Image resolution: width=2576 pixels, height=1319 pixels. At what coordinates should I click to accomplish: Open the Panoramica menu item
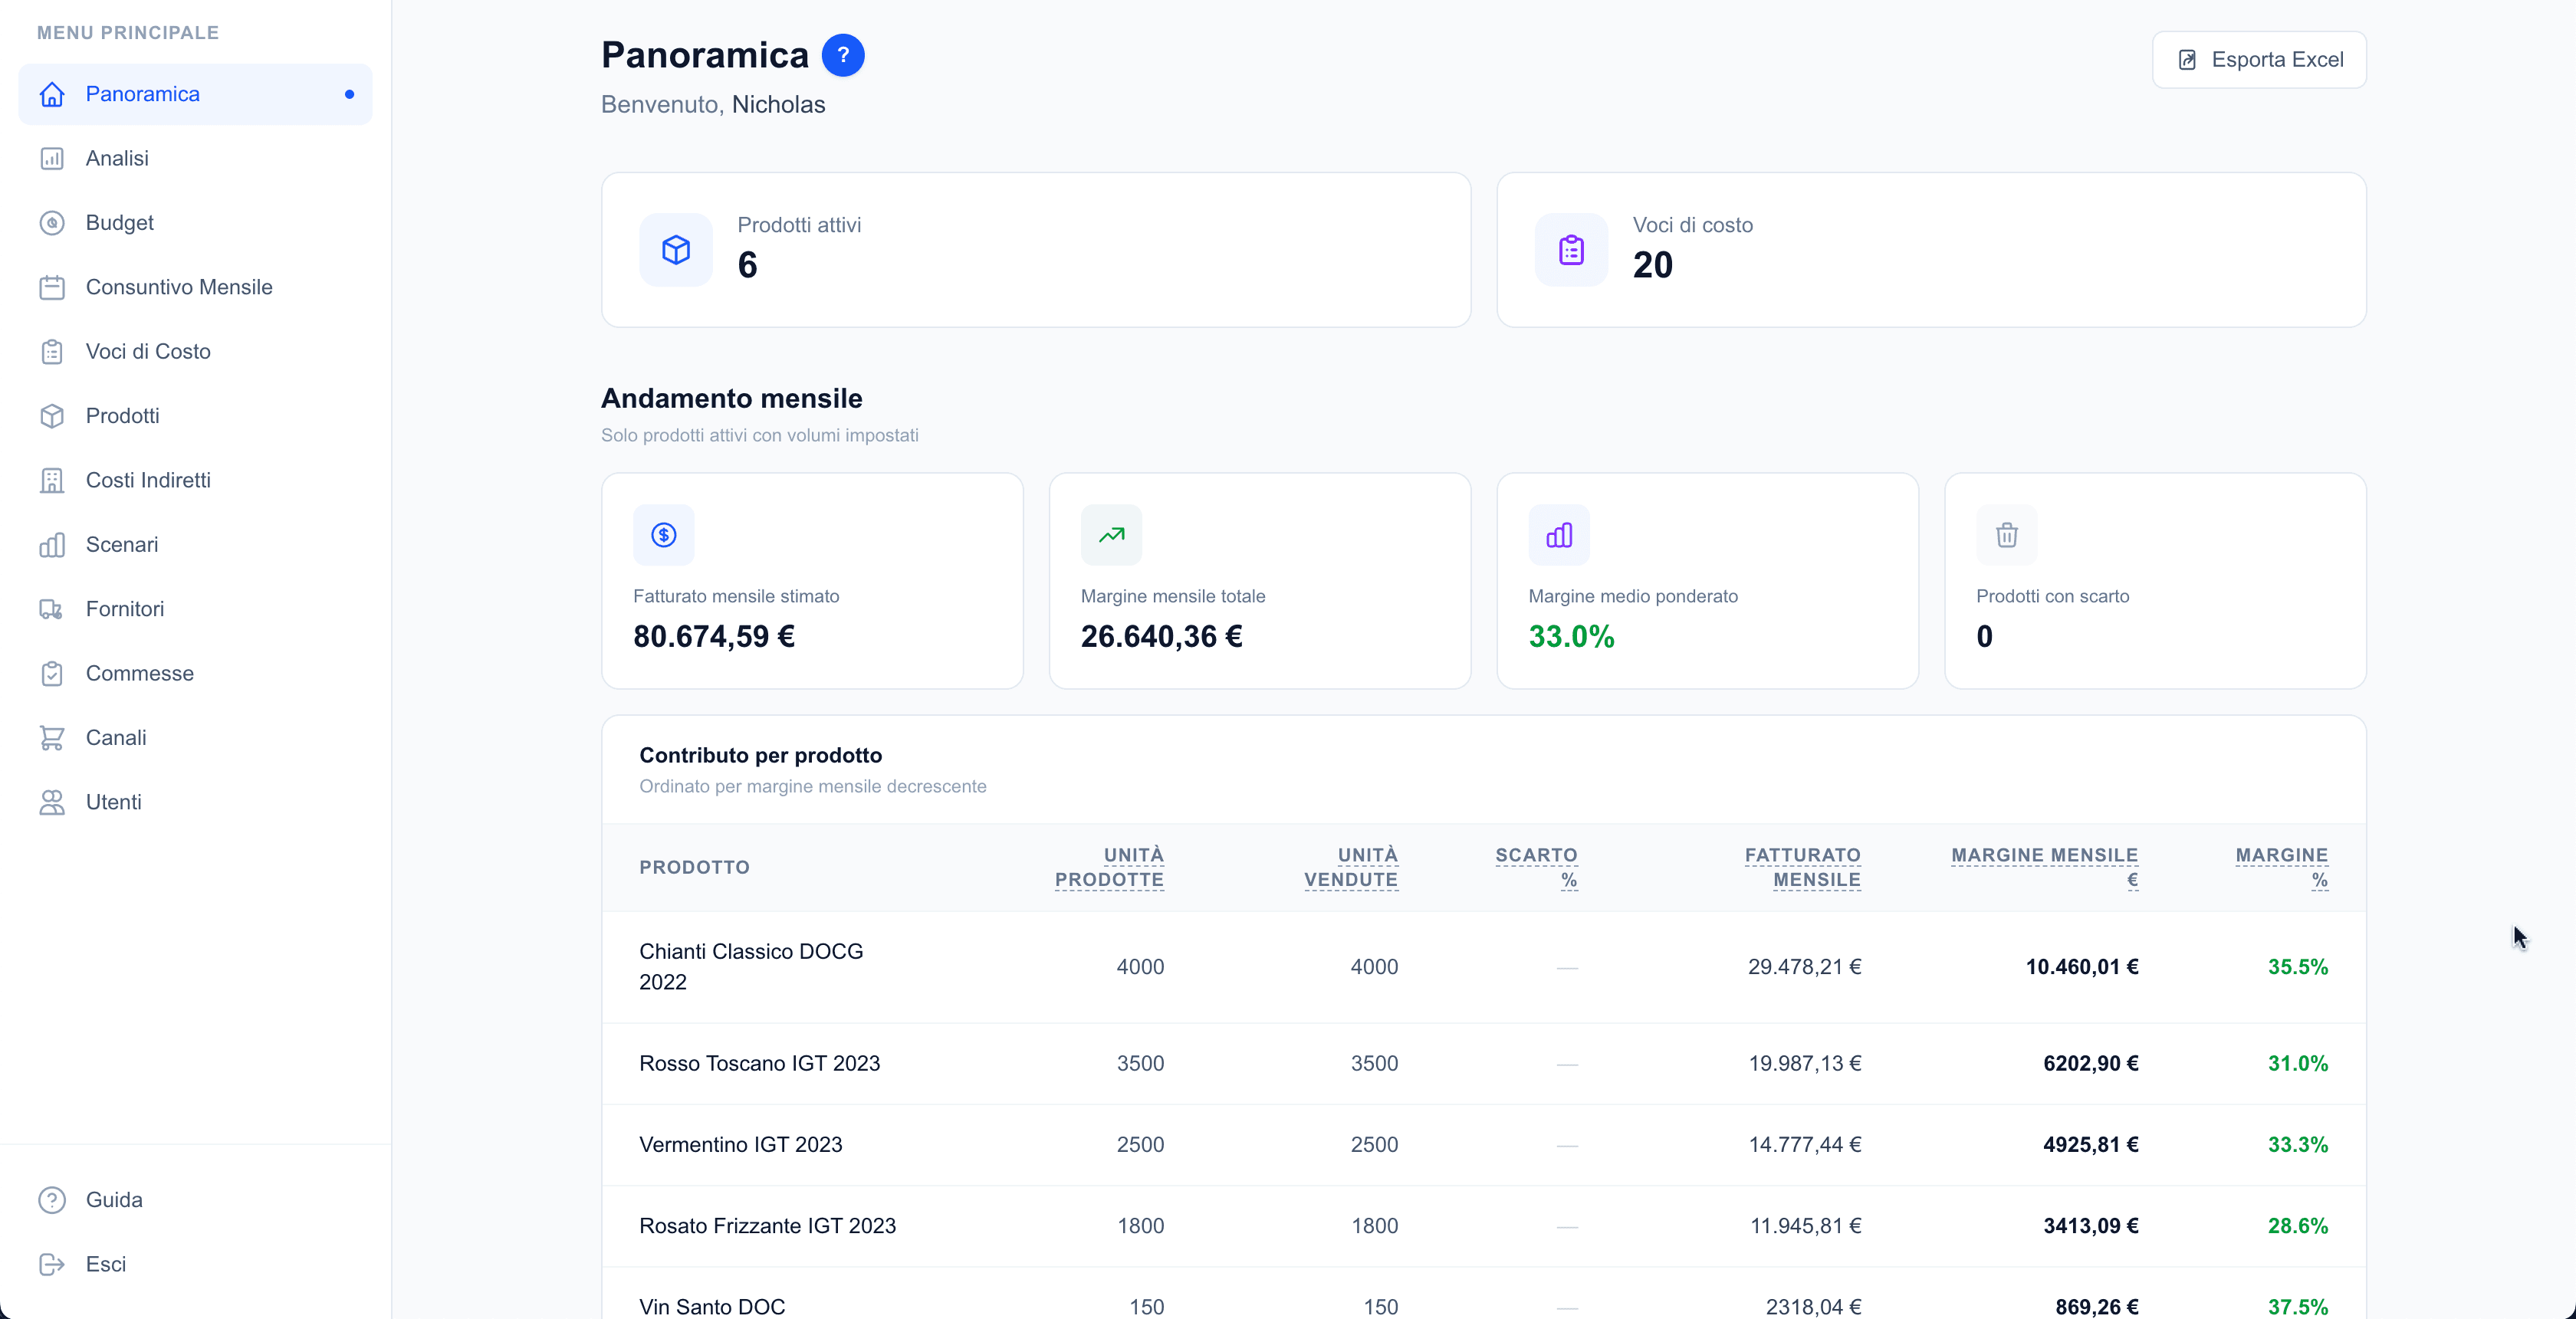click(195, 94)
